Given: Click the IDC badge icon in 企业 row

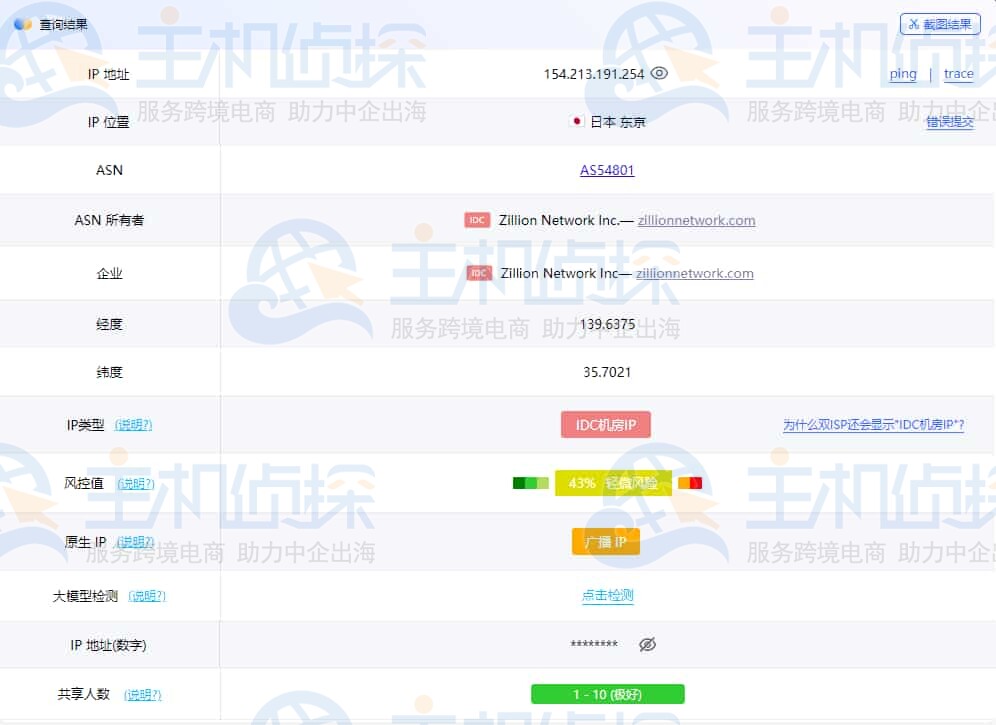Looking at the screenshot, I should 479,272.
